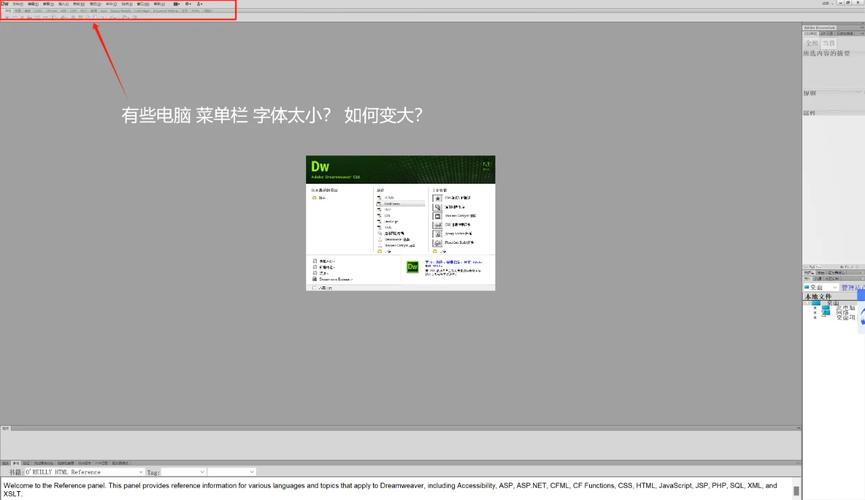Switch CSS Styles panel to 全部 mode
This screenshot has width=865, height=500.
811,43
